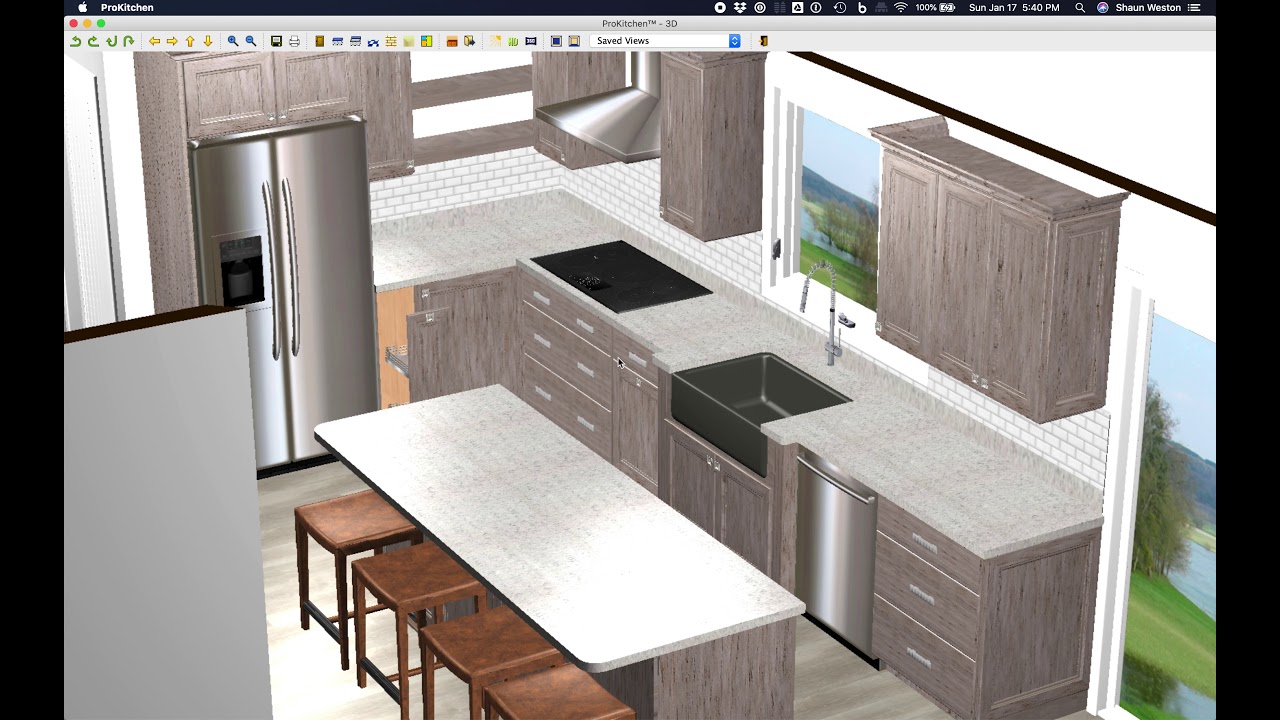This screenshot has width=1280, height=720.
Task: Open Time Machine menu bar icon
Action: point(840,7)
